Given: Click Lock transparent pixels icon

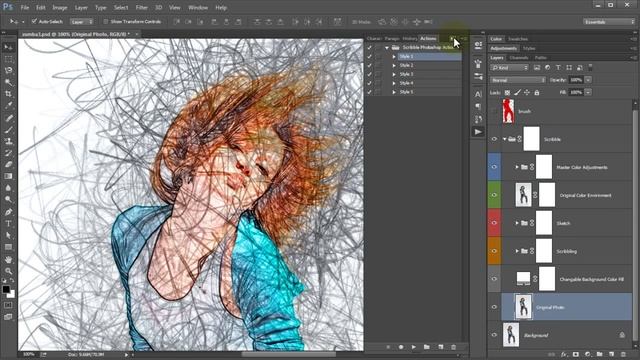Looking at the screenshot, I should (507, 93).
